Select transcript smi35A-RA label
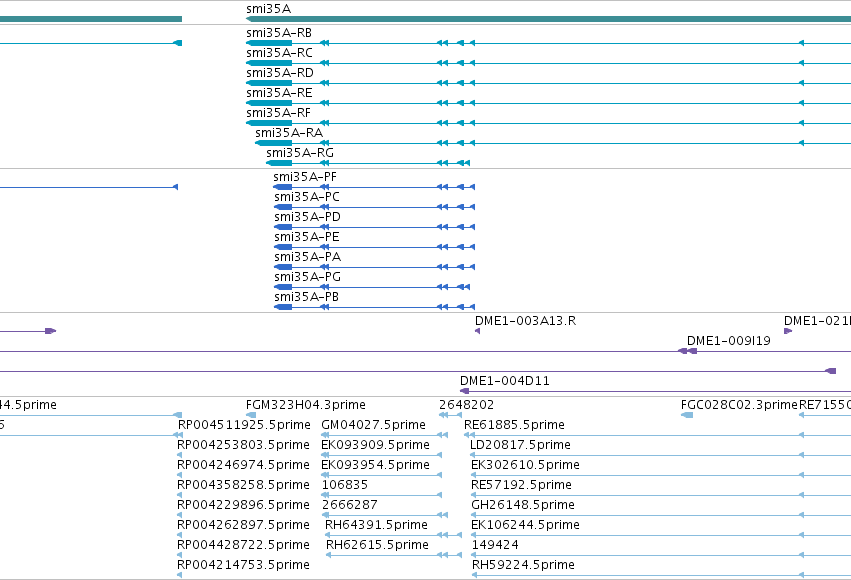This screenshot has width=851, height=580. pyautogui.click(x=289, y=133)
